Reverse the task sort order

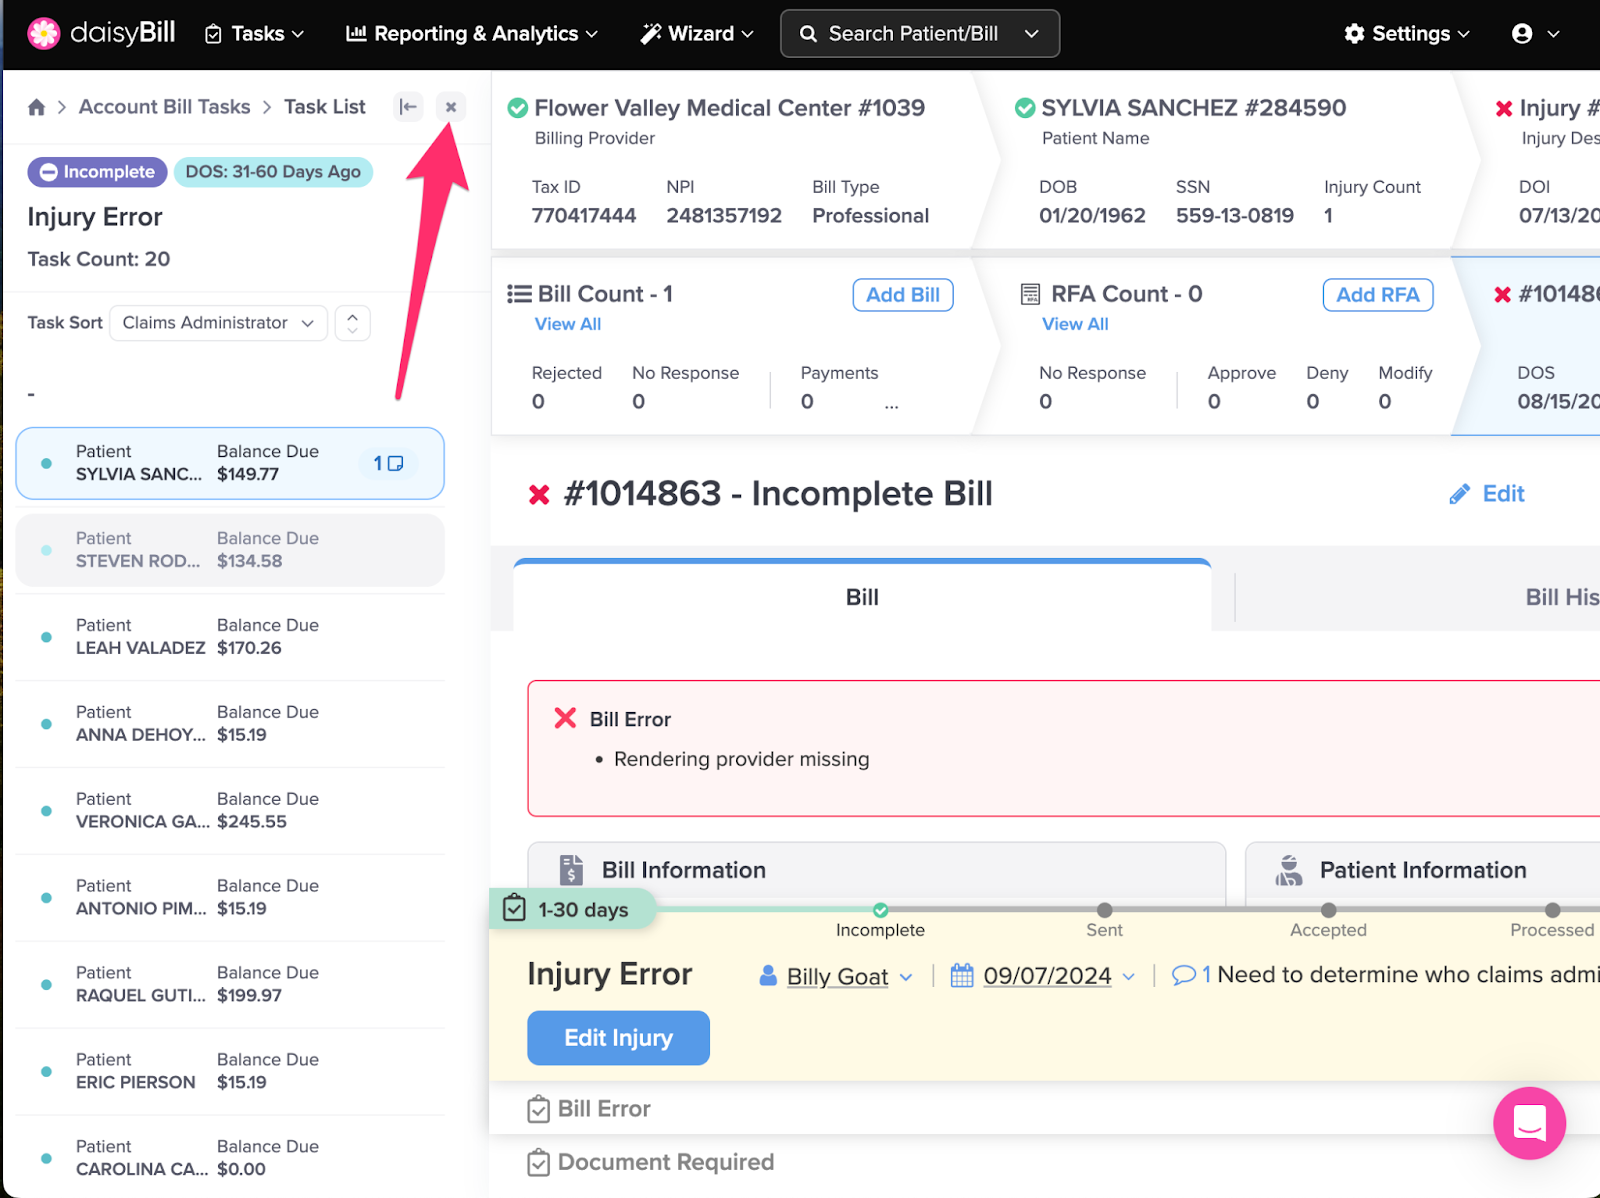coord(353,323)
